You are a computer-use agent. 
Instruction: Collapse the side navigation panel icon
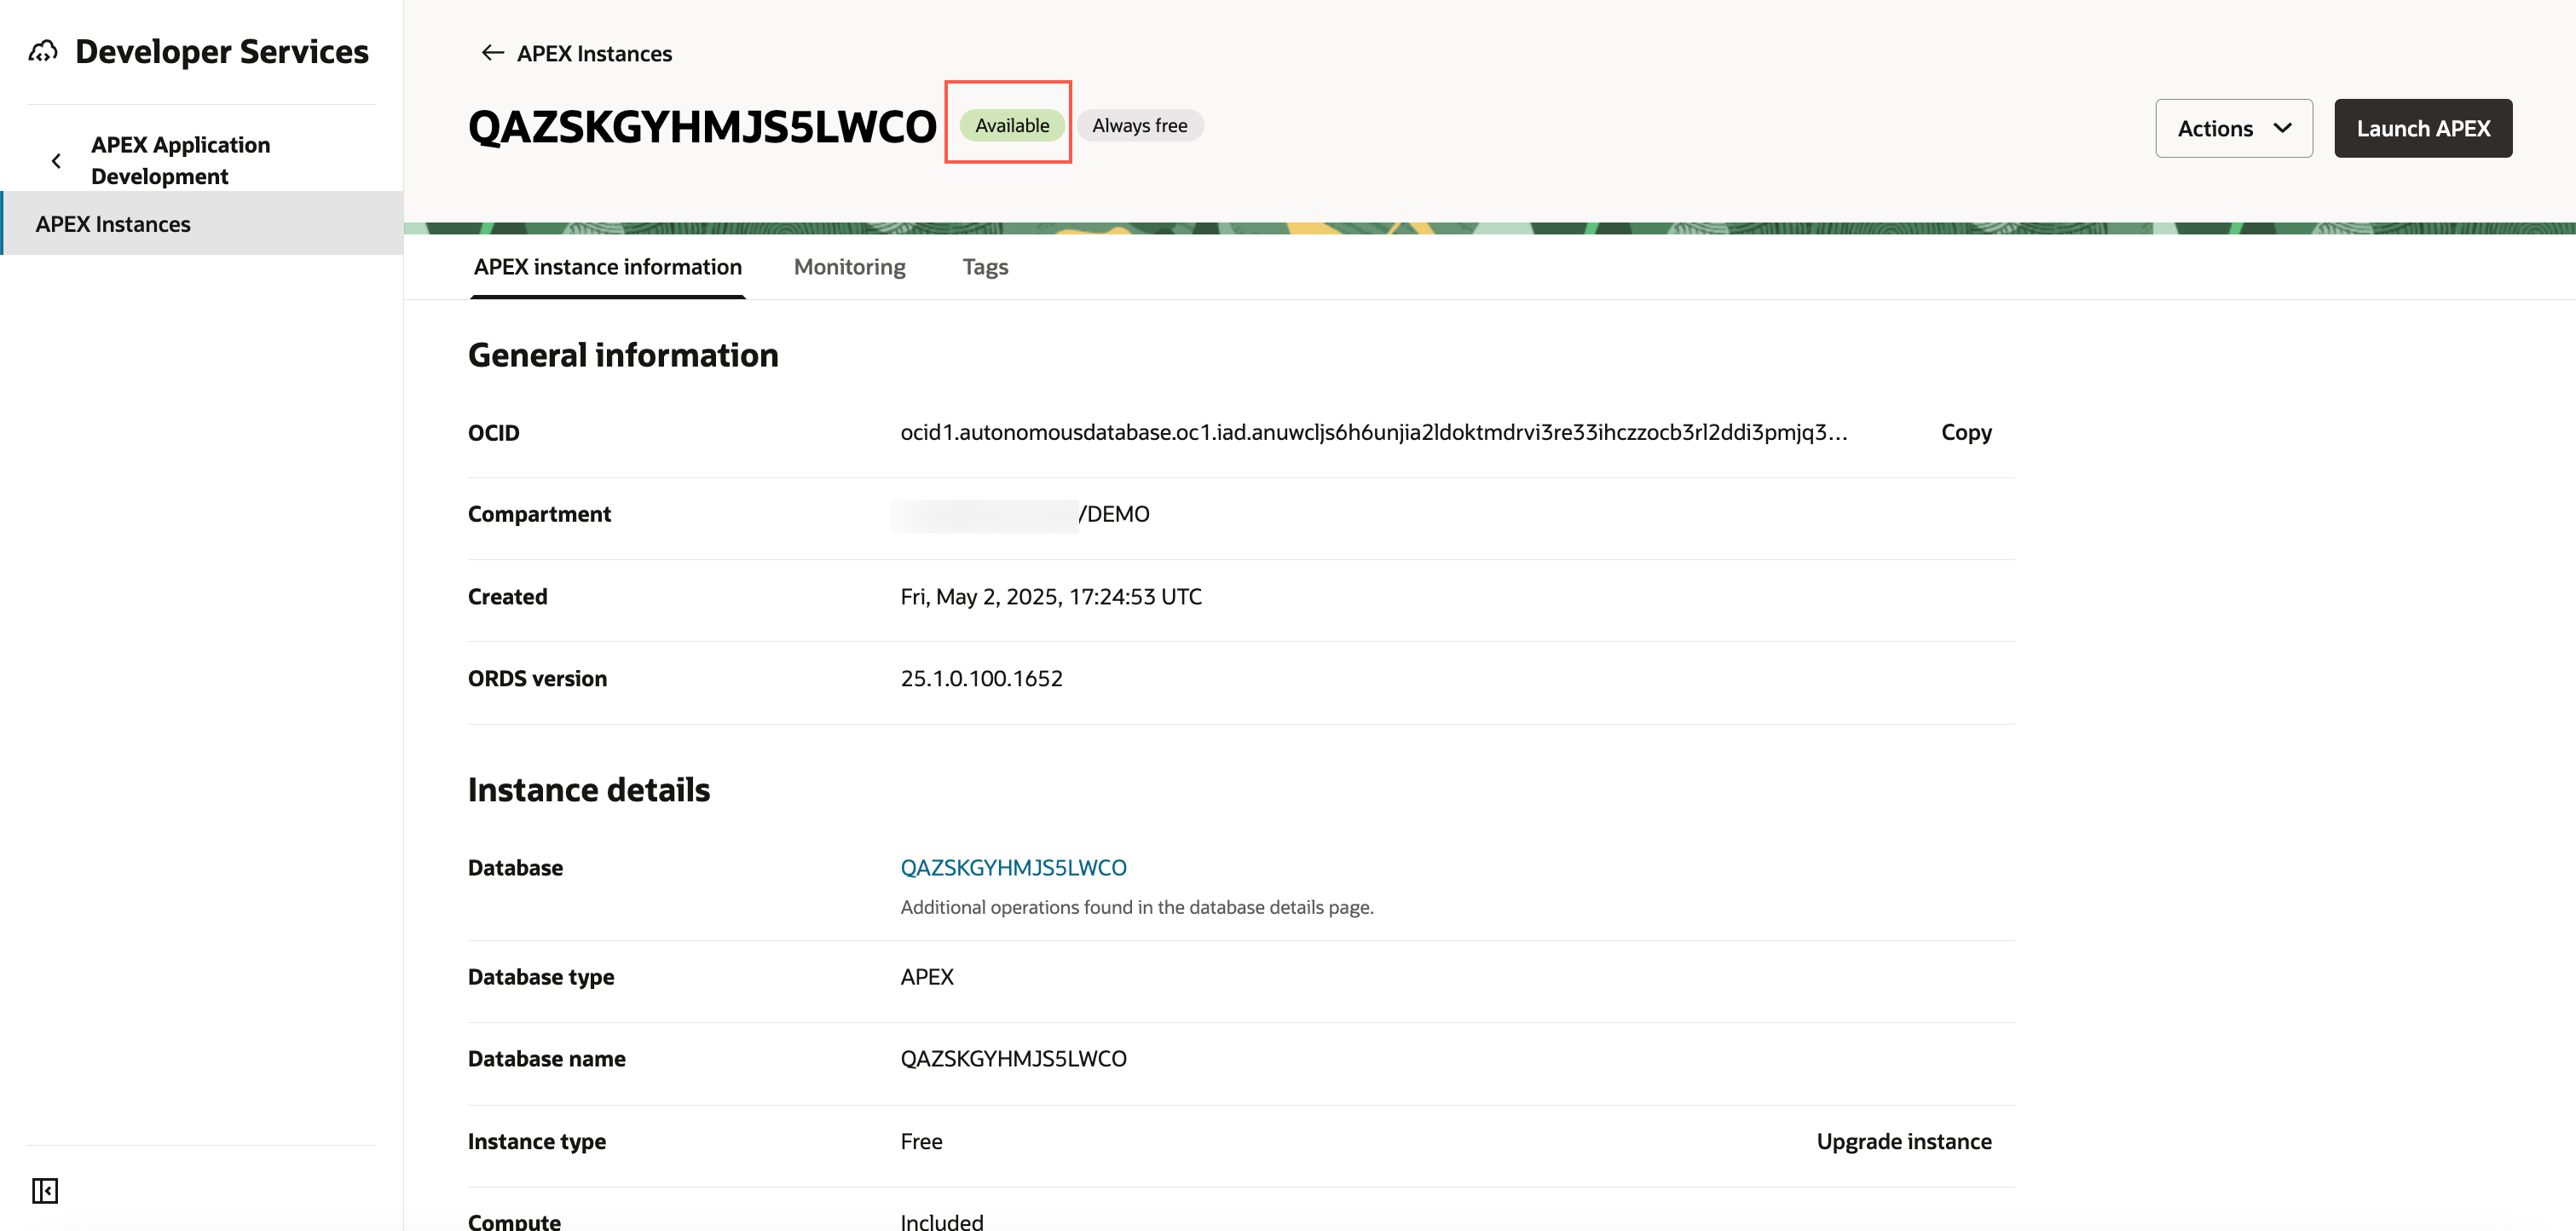point(45,1190)
